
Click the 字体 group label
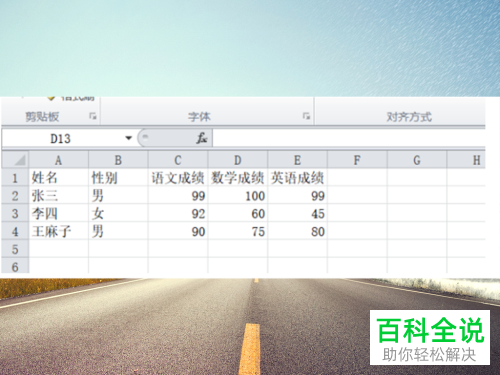click(x=199, y=117)
